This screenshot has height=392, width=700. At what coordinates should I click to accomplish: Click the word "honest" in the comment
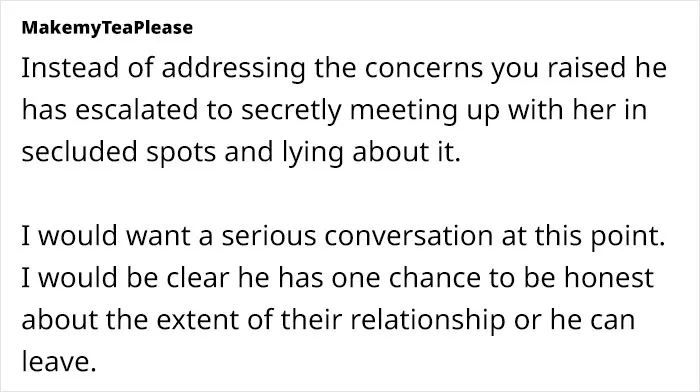(x=609, y=278)
